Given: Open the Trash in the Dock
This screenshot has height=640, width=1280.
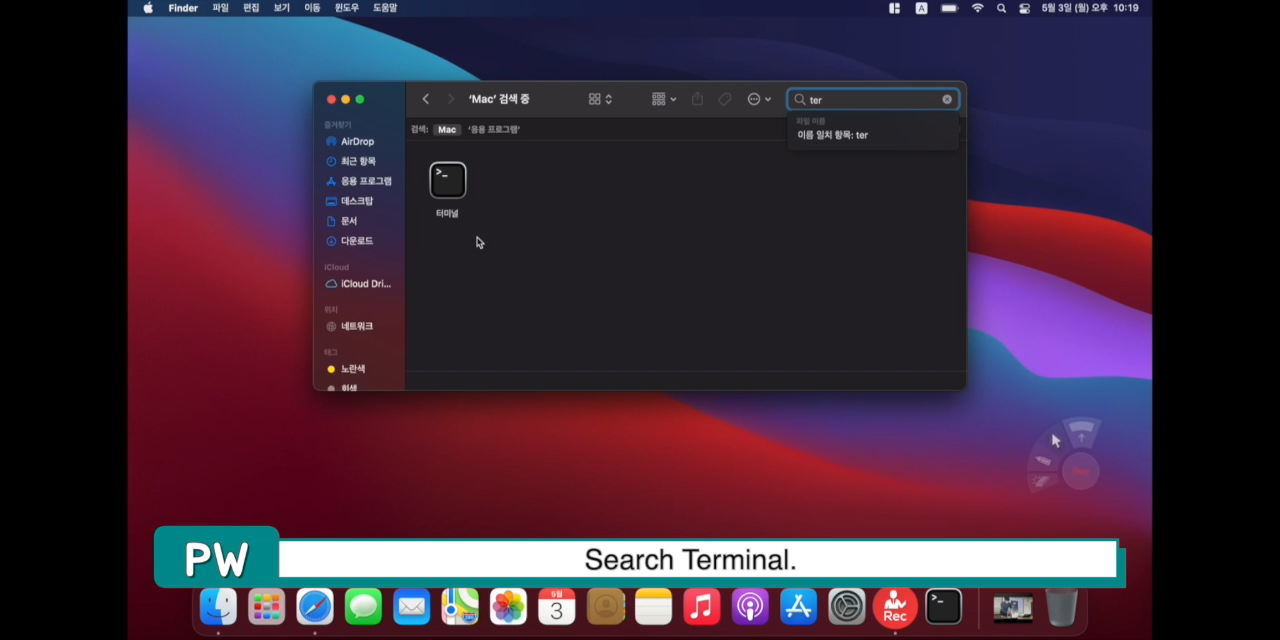Looking at the screenshot, I should pyautogui.click(x=1062, y=606).
